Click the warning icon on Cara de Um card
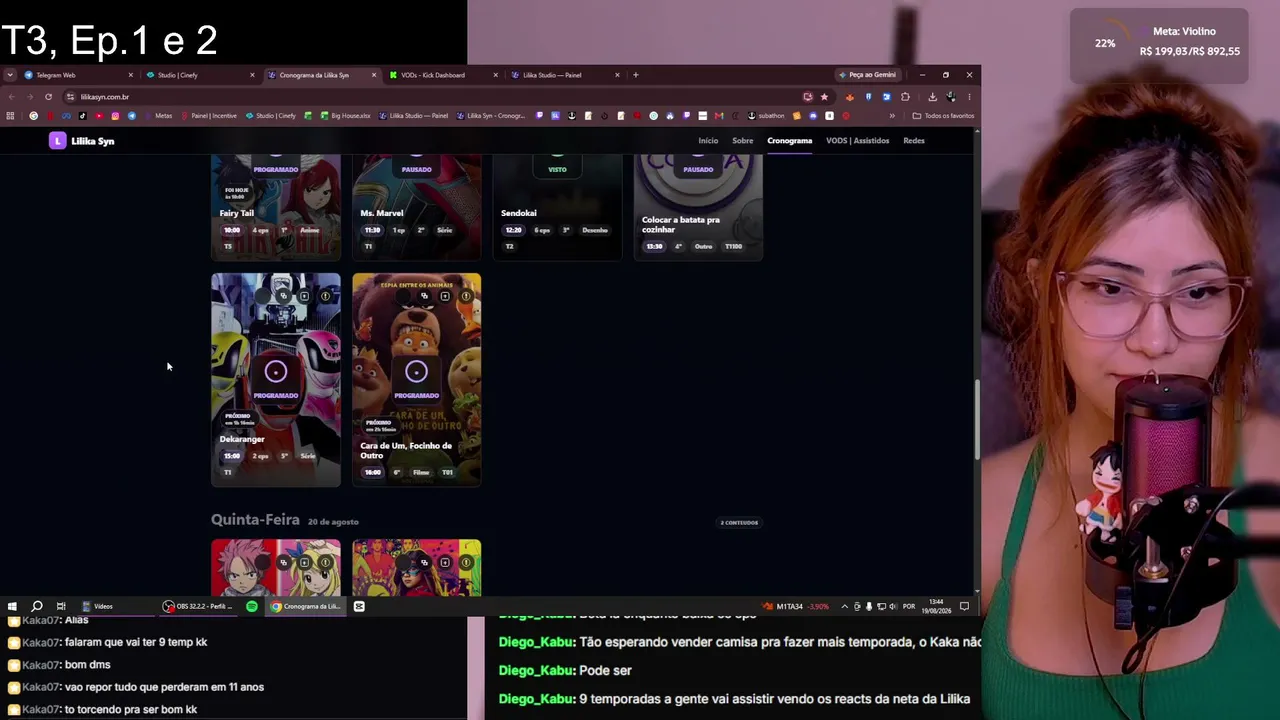1280x720 pixels. point(466,297)
